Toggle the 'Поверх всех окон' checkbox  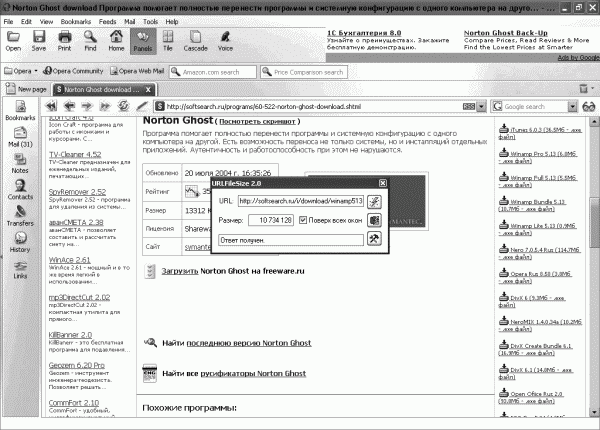303,220
